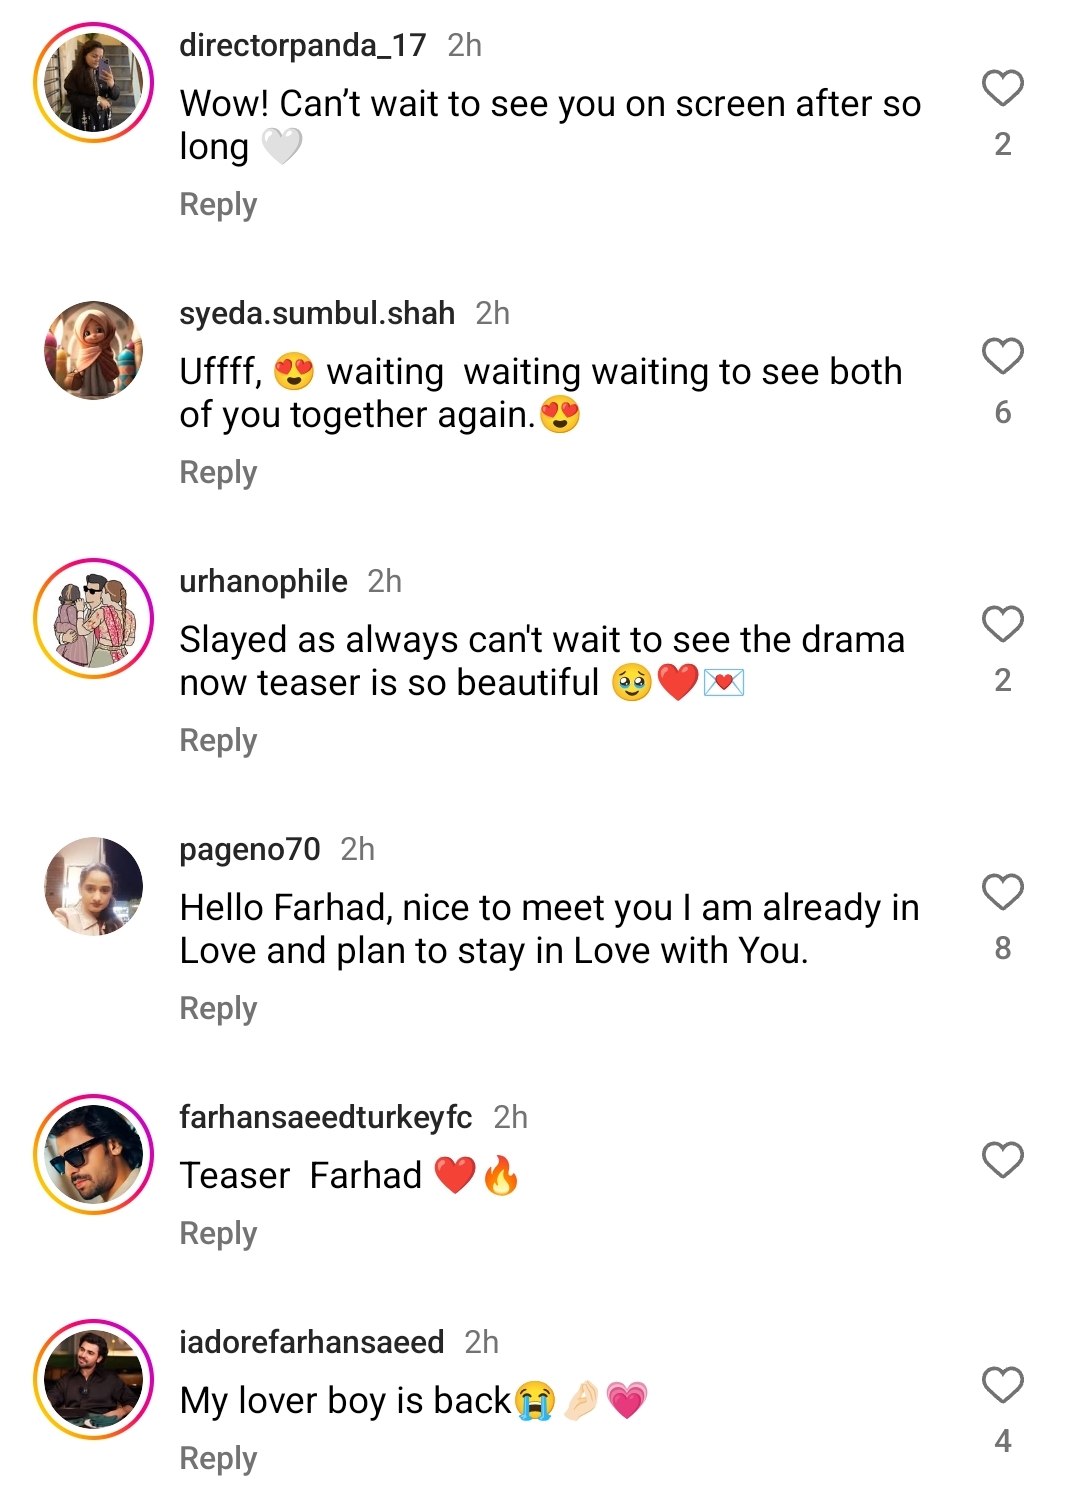Reply to pageno70's comment
The image size is (1080, 1512).
click(x=217, y=1008)
